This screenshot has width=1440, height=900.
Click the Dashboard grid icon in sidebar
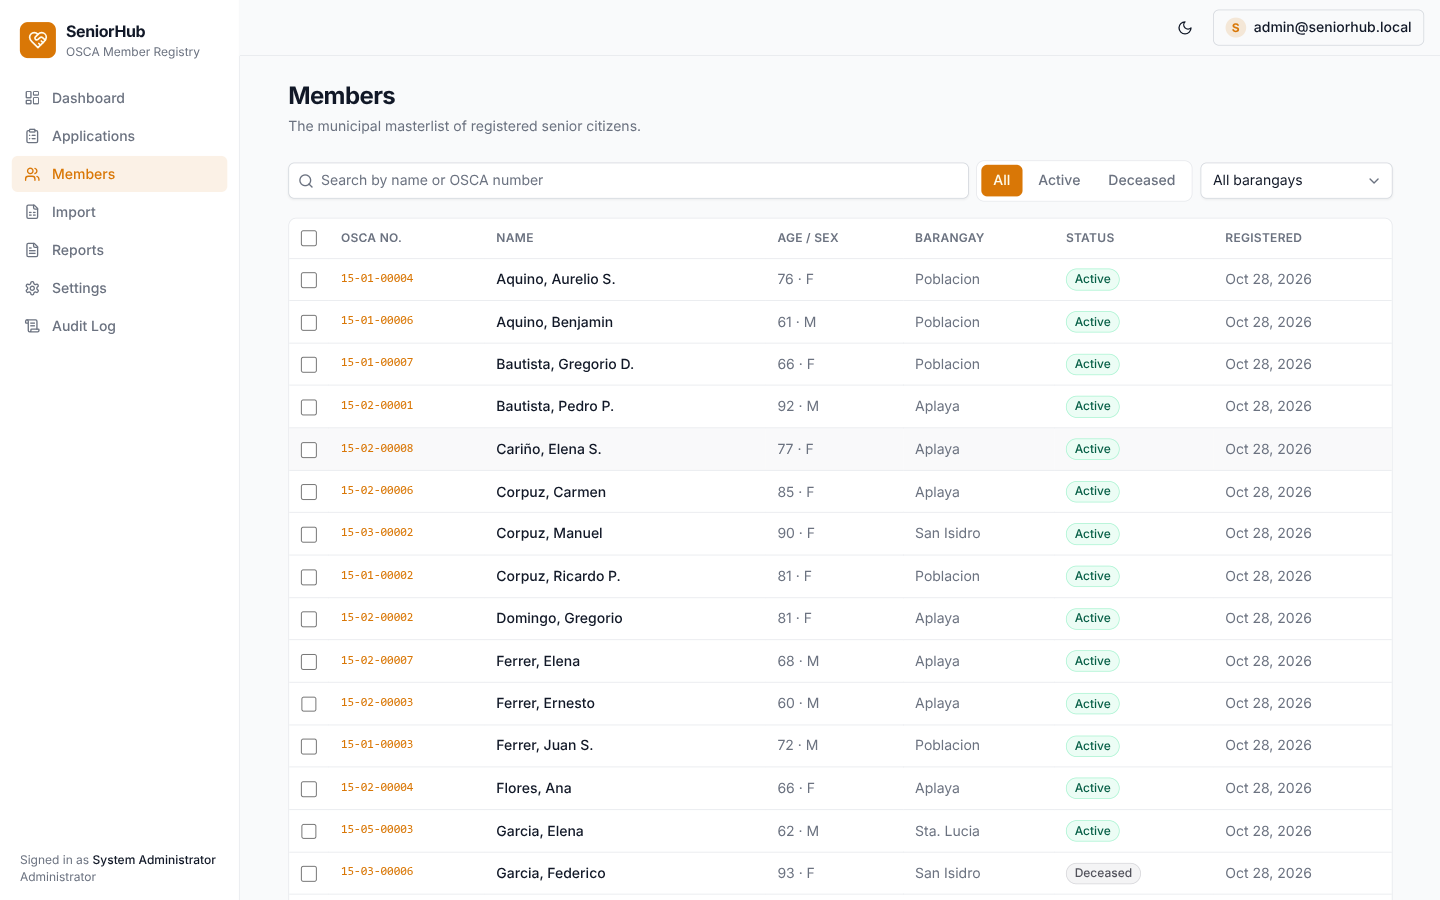[32, 98]
